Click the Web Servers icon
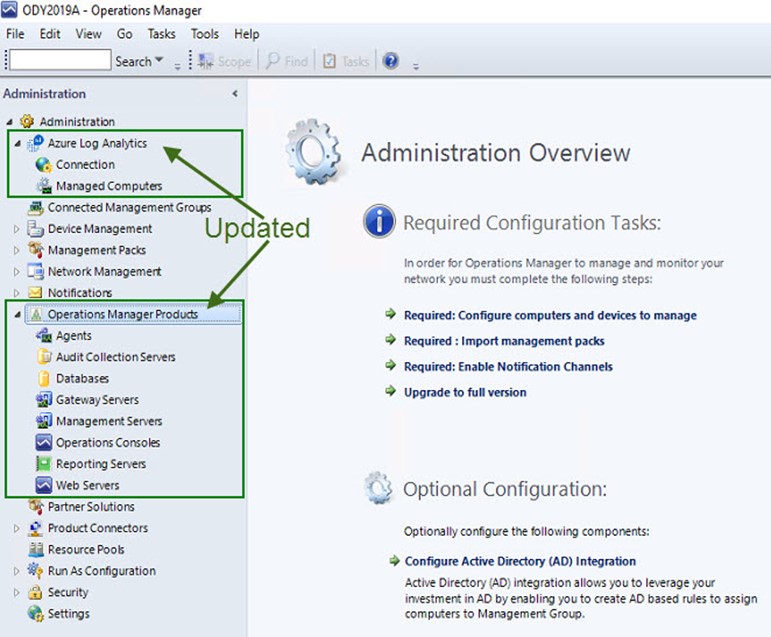The image size is (771, 637). (44, 486)
